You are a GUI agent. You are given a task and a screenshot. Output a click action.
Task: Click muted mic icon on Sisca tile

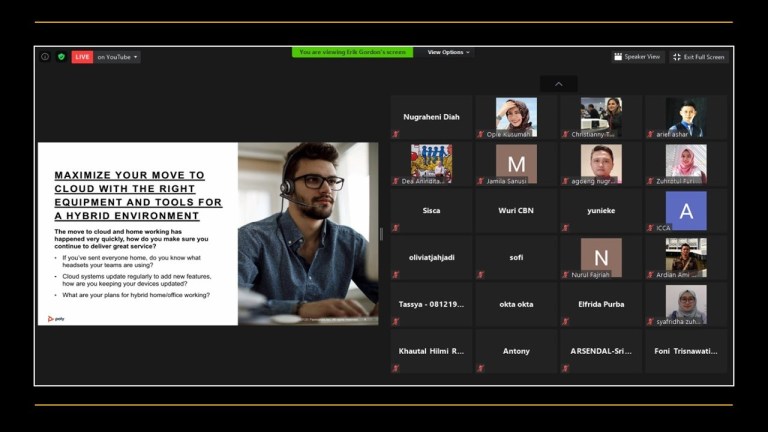coord(395,228)
